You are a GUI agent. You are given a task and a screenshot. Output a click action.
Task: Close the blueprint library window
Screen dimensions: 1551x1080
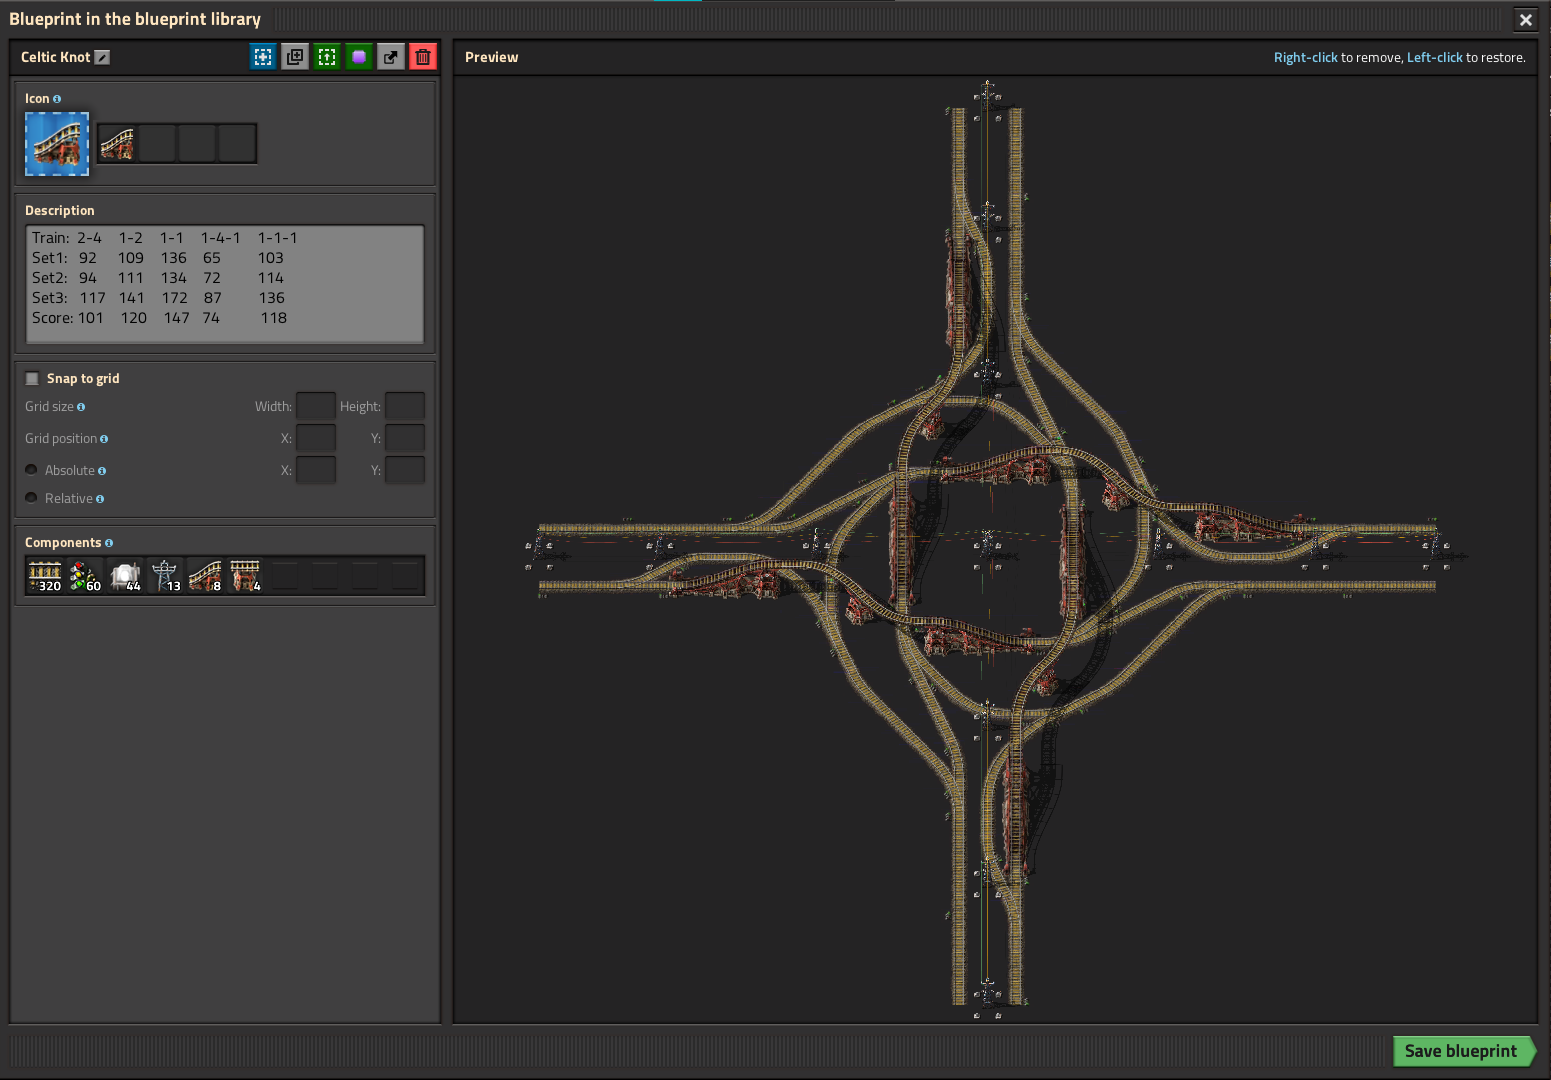tap(1525, 20)
